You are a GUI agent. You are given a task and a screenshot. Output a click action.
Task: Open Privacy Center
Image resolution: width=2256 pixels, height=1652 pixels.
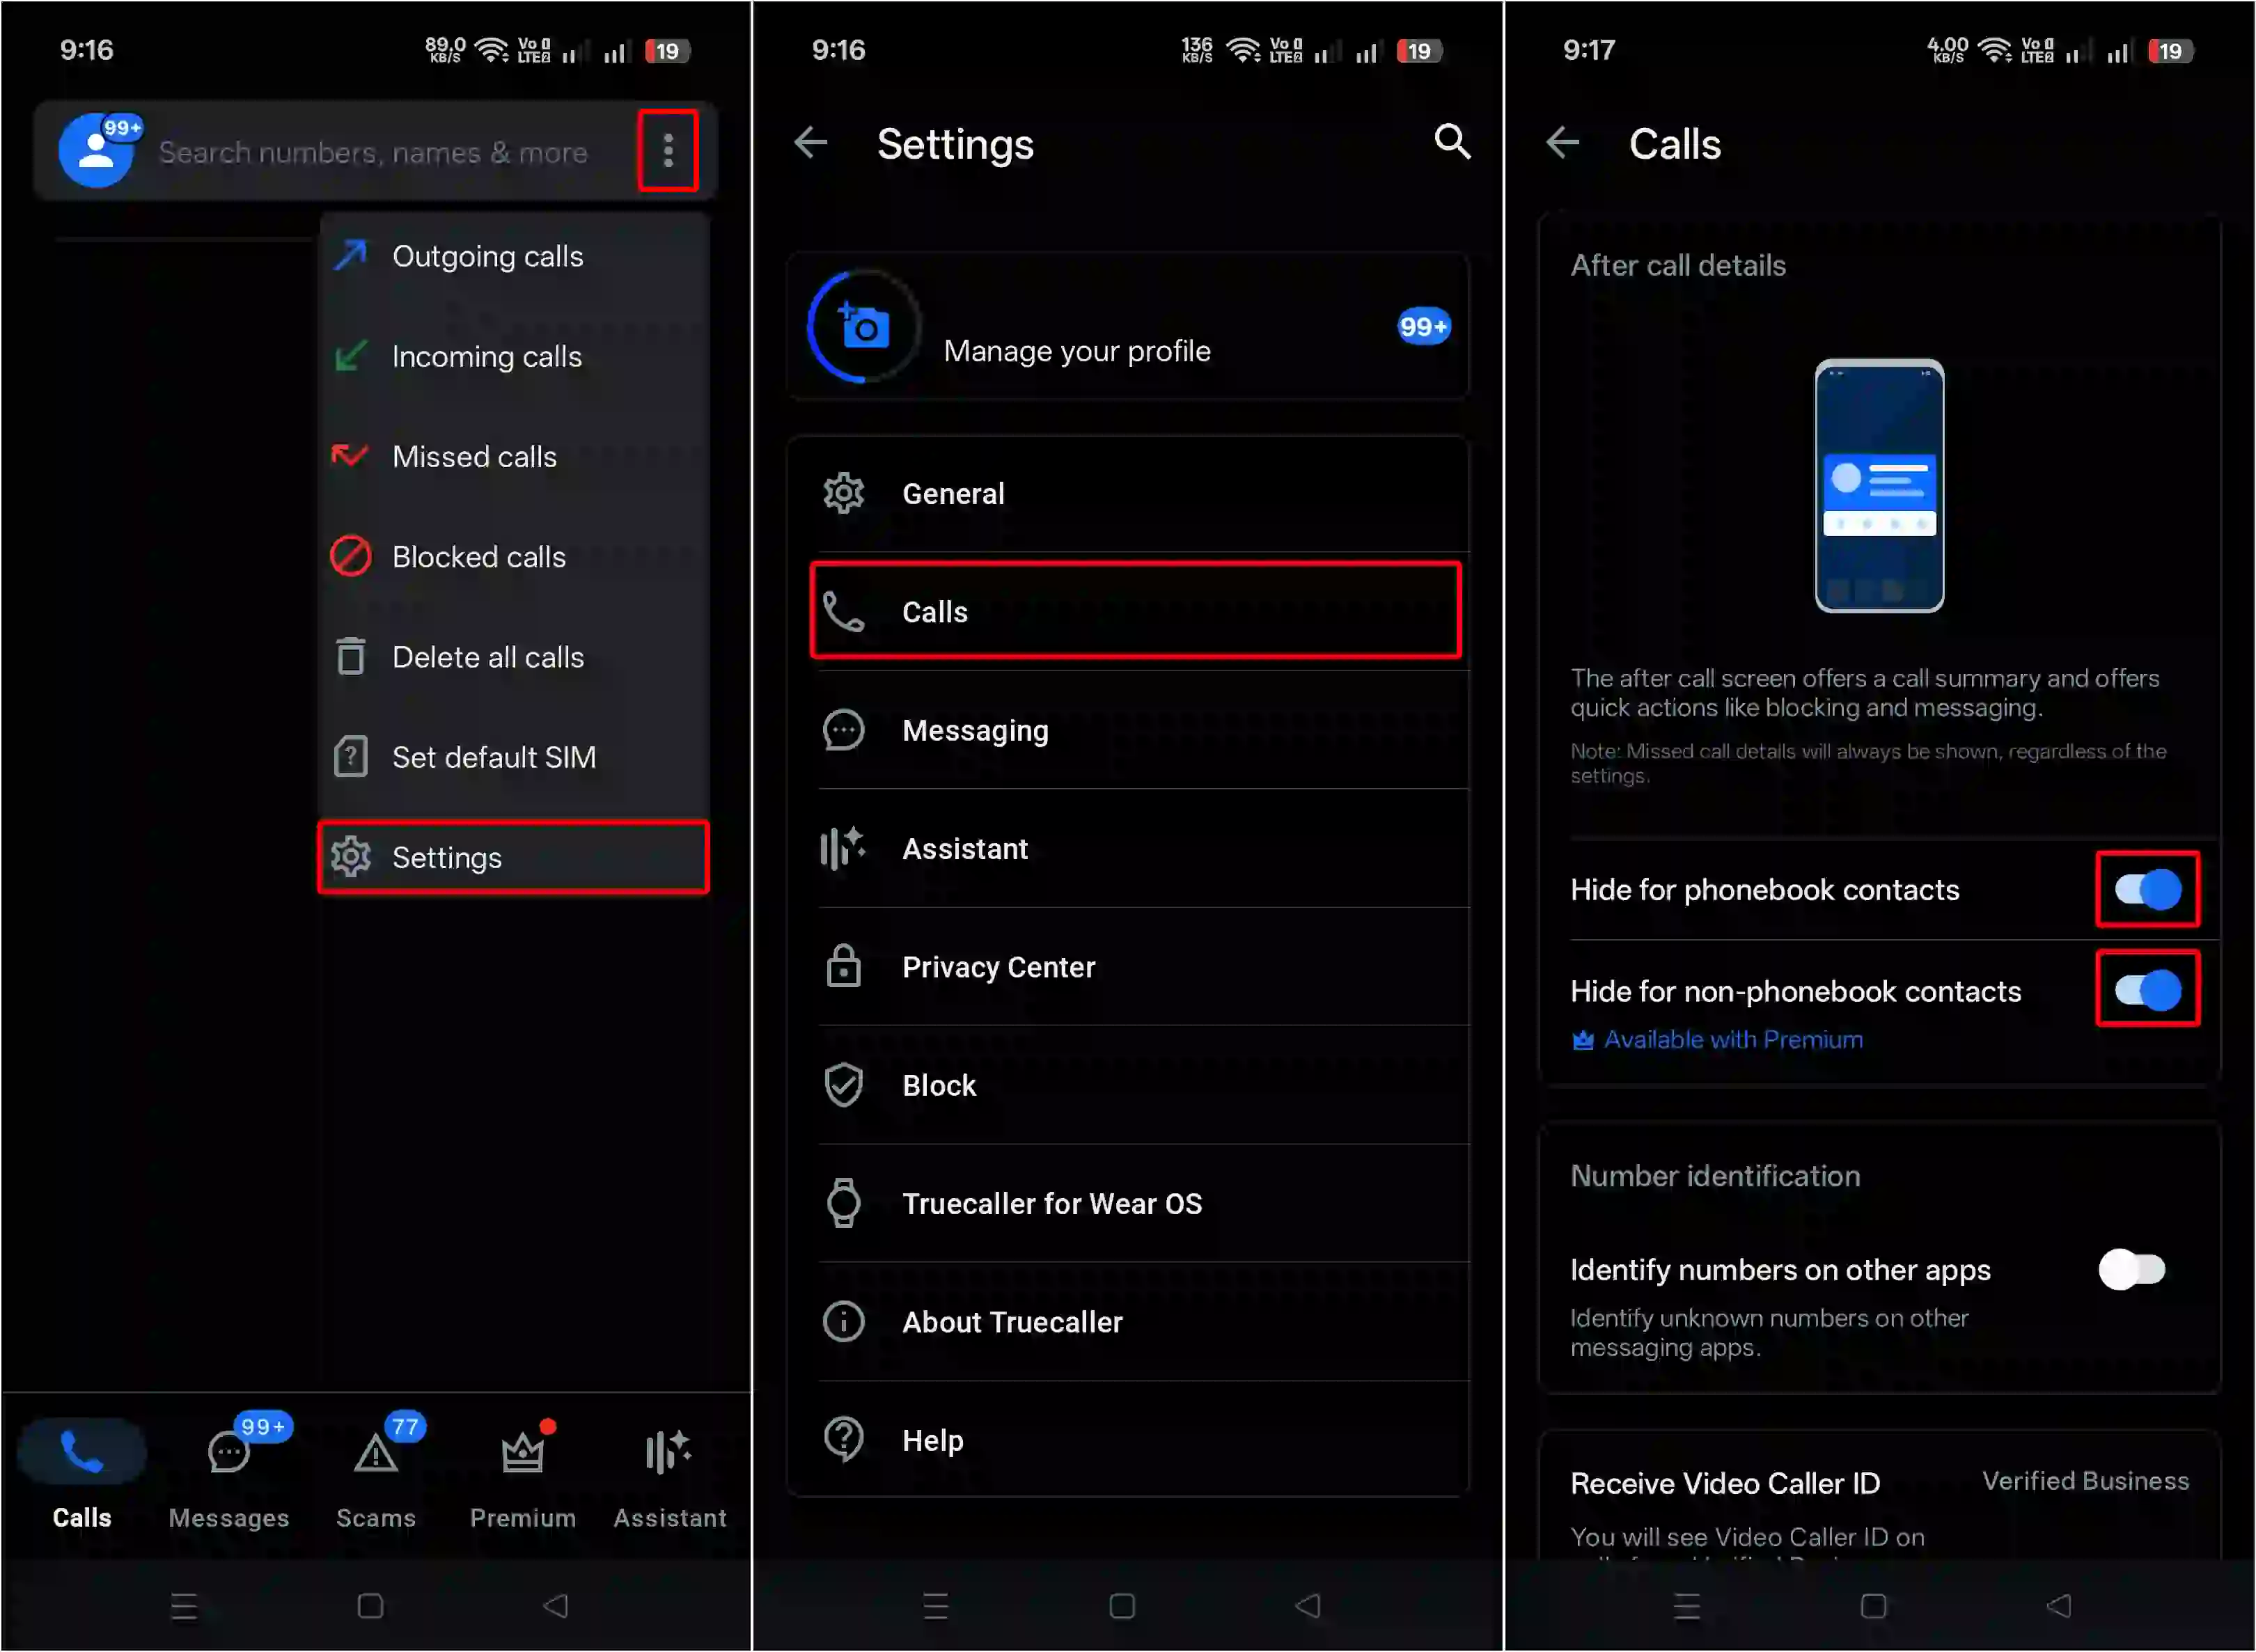(x=1128, y=967)
